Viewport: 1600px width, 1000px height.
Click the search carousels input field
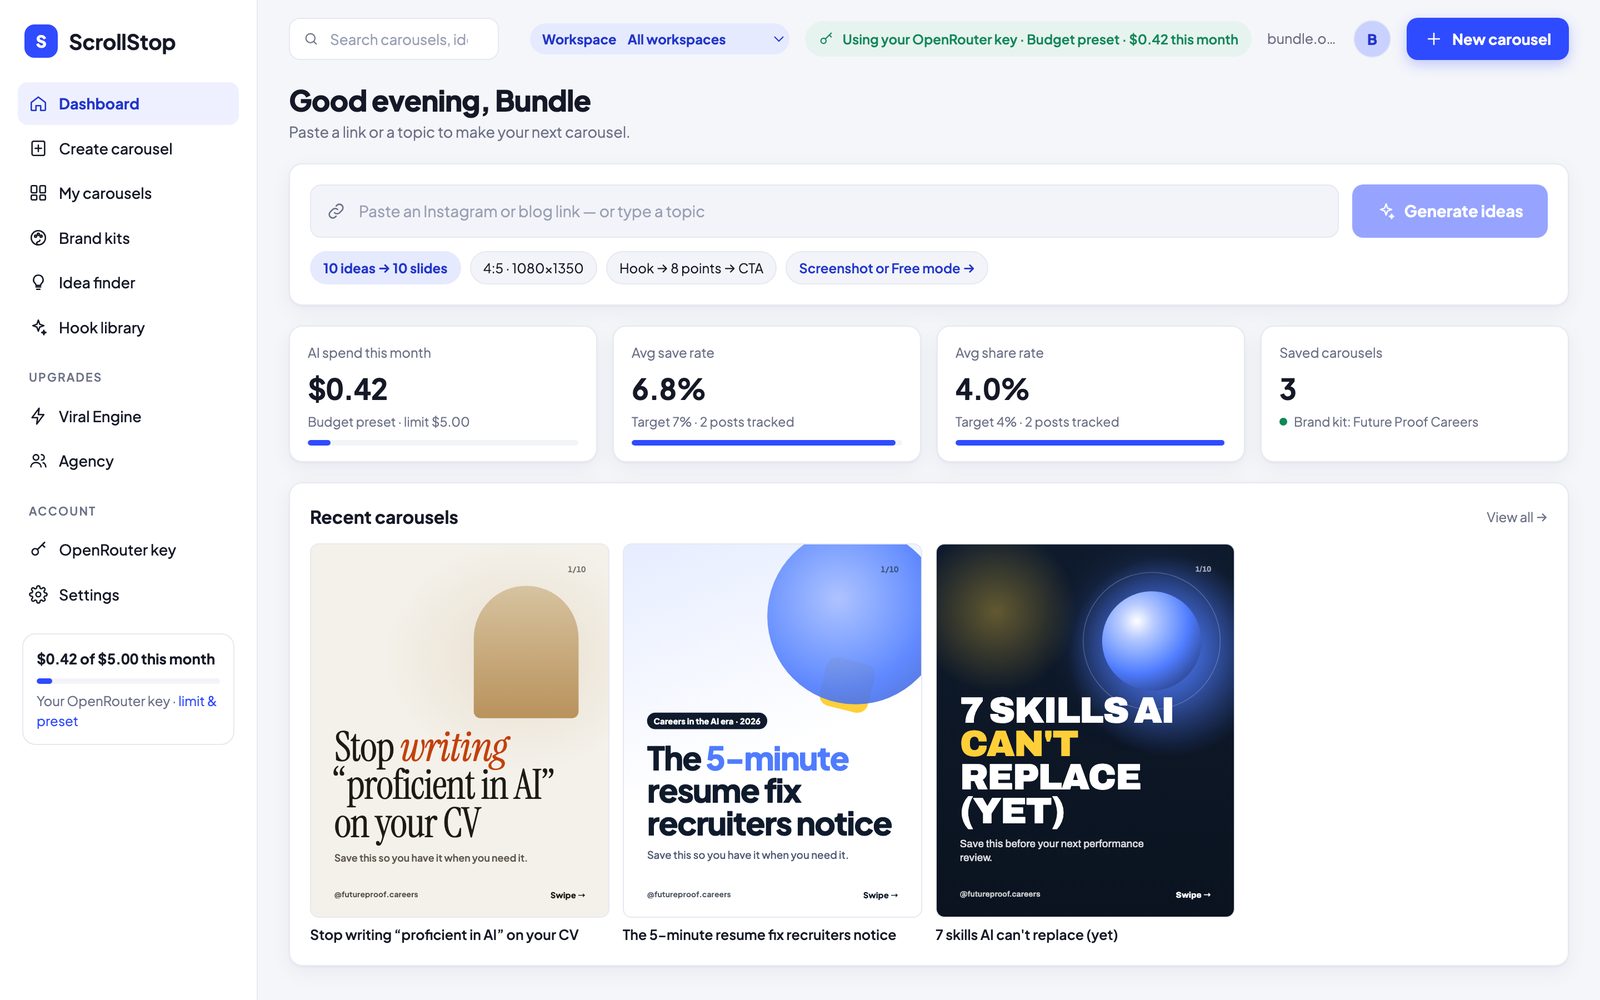coord(394,39)
